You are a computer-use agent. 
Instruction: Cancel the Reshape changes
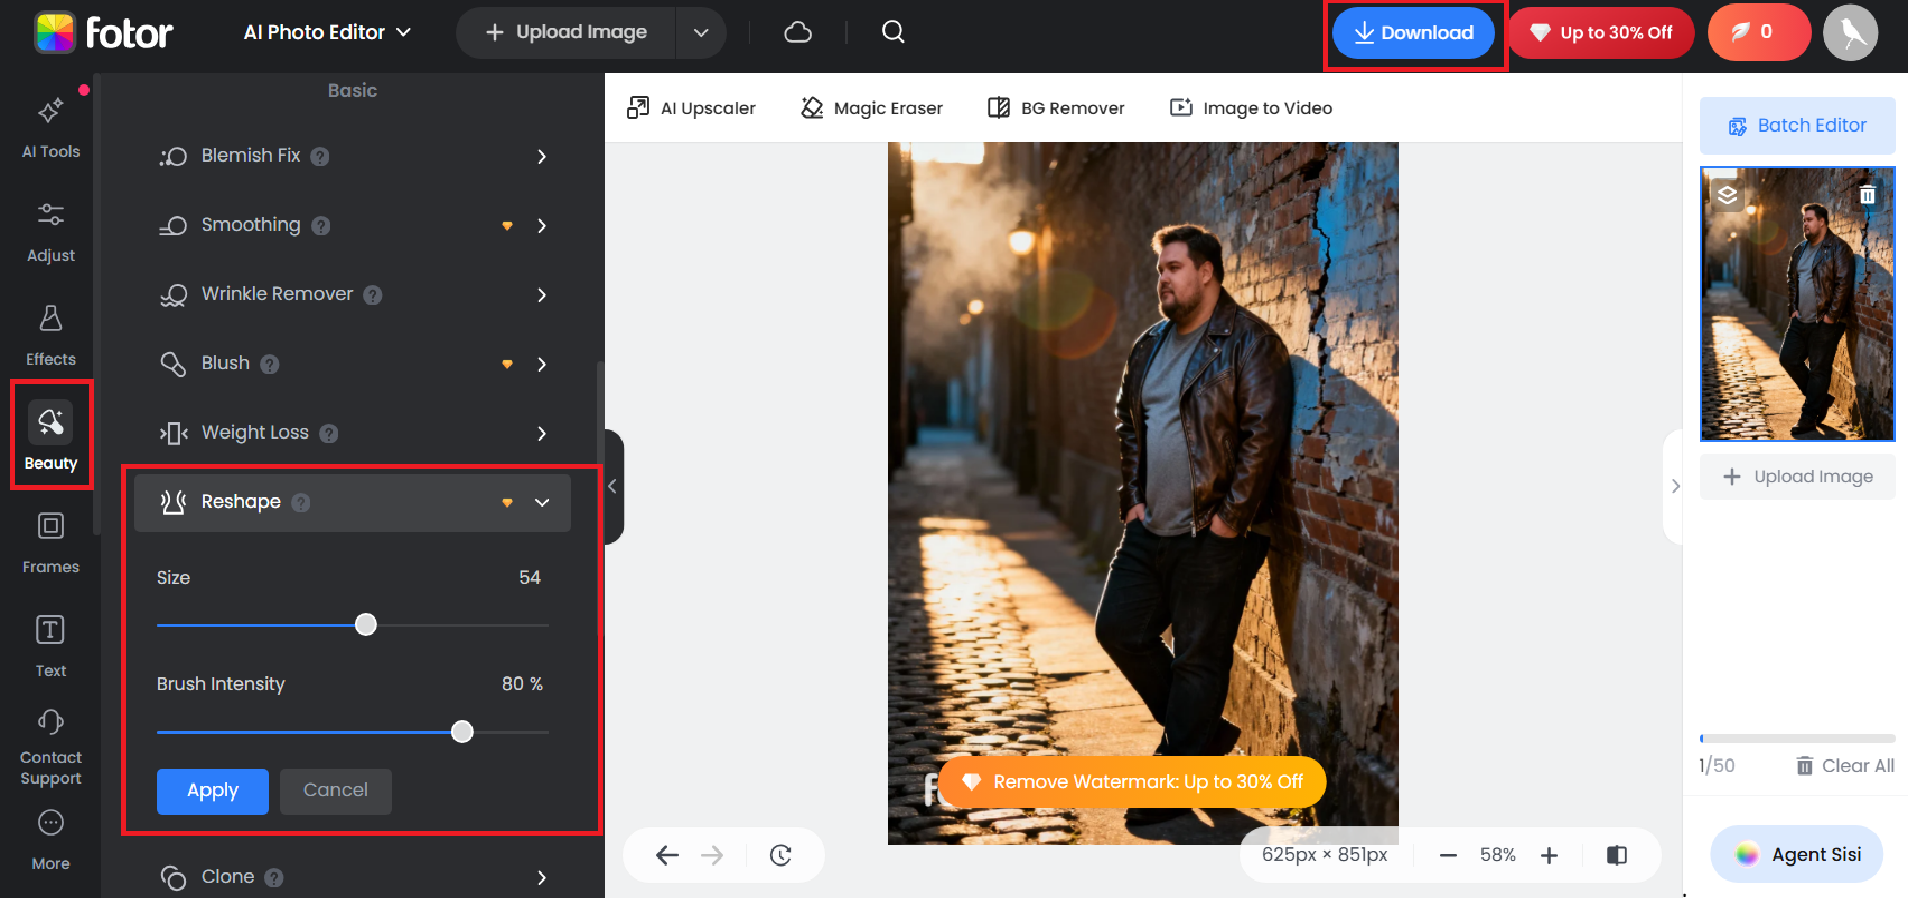point(336,791)
